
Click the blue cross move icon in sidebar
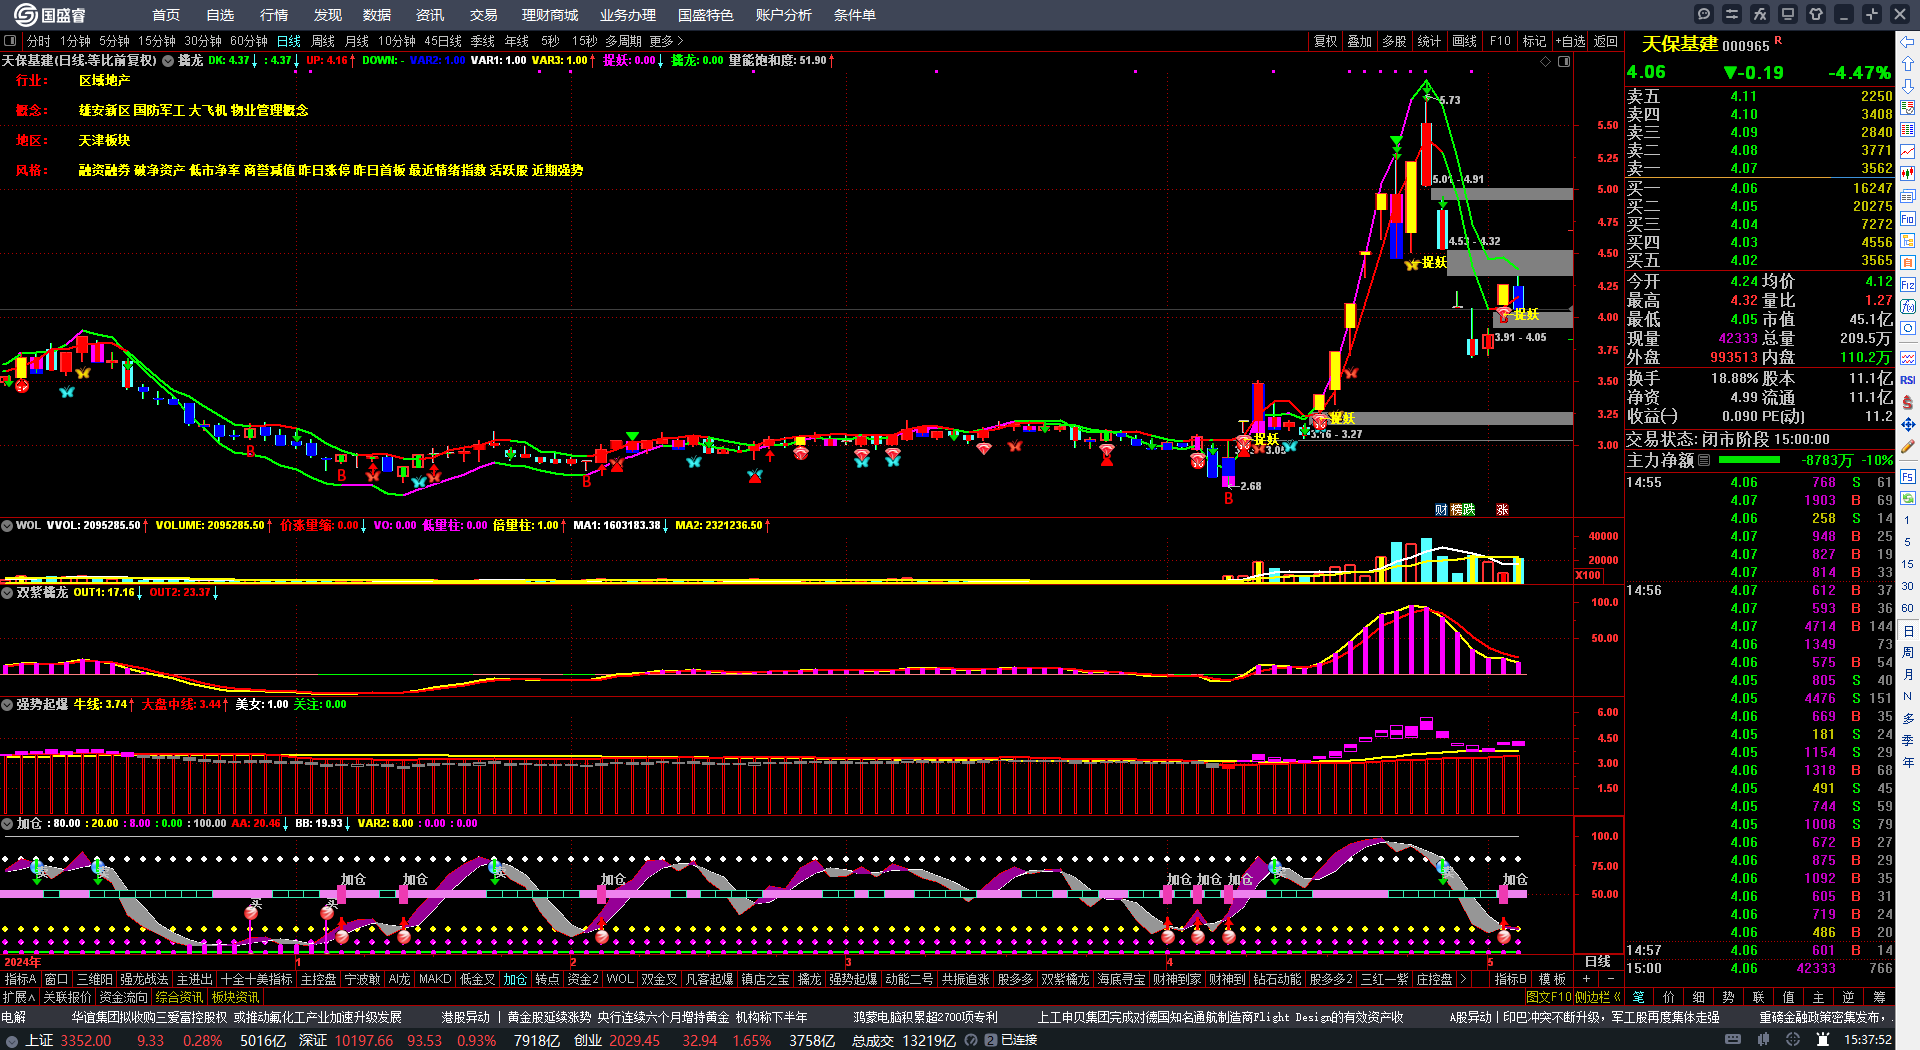(1908, 424)
